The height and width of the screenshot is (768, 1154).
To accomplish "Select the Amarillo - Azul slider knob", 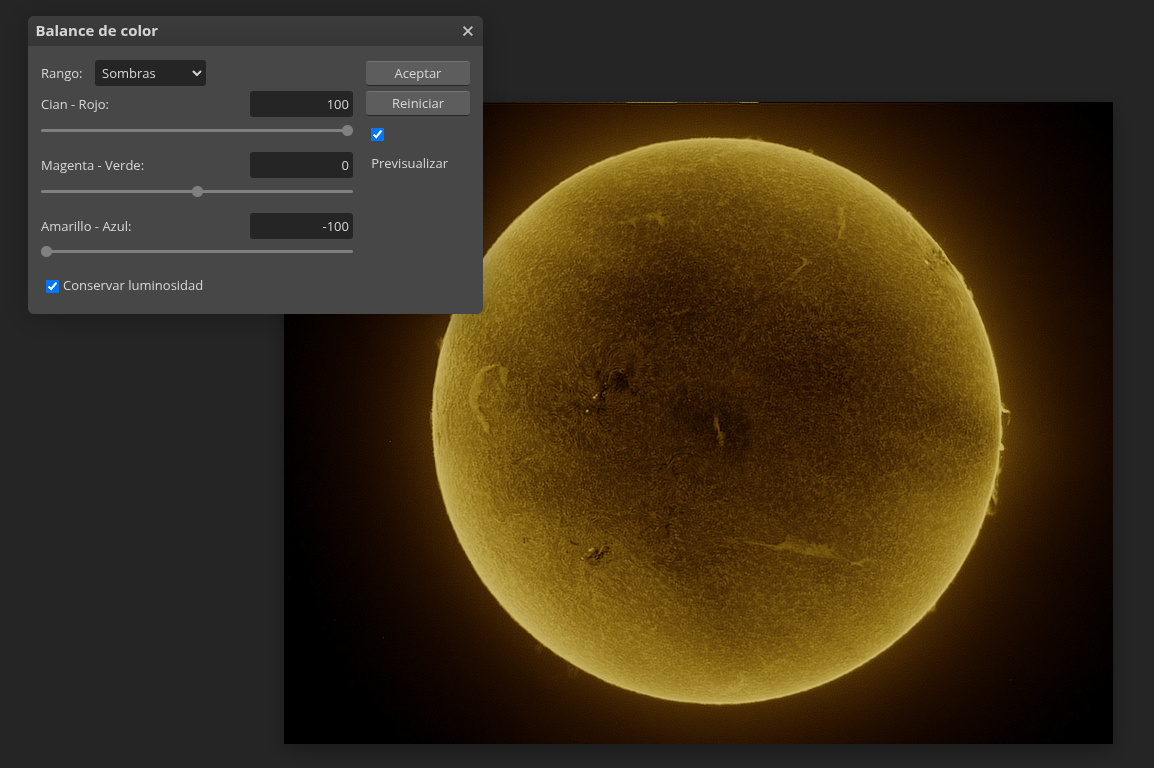I will coord(46,251).
